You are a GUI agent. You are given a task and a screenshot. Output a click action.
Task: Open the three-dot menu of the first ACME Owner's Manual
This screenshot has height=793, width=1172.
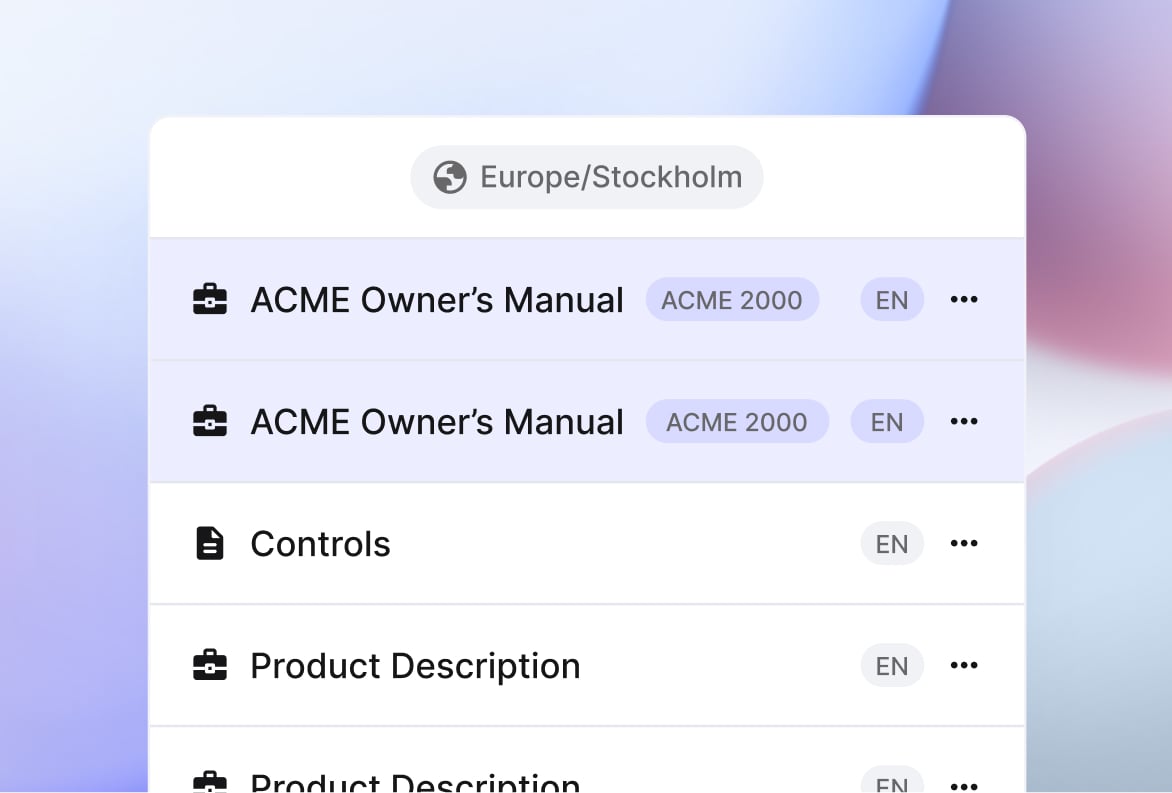click(x=964, y=300)
